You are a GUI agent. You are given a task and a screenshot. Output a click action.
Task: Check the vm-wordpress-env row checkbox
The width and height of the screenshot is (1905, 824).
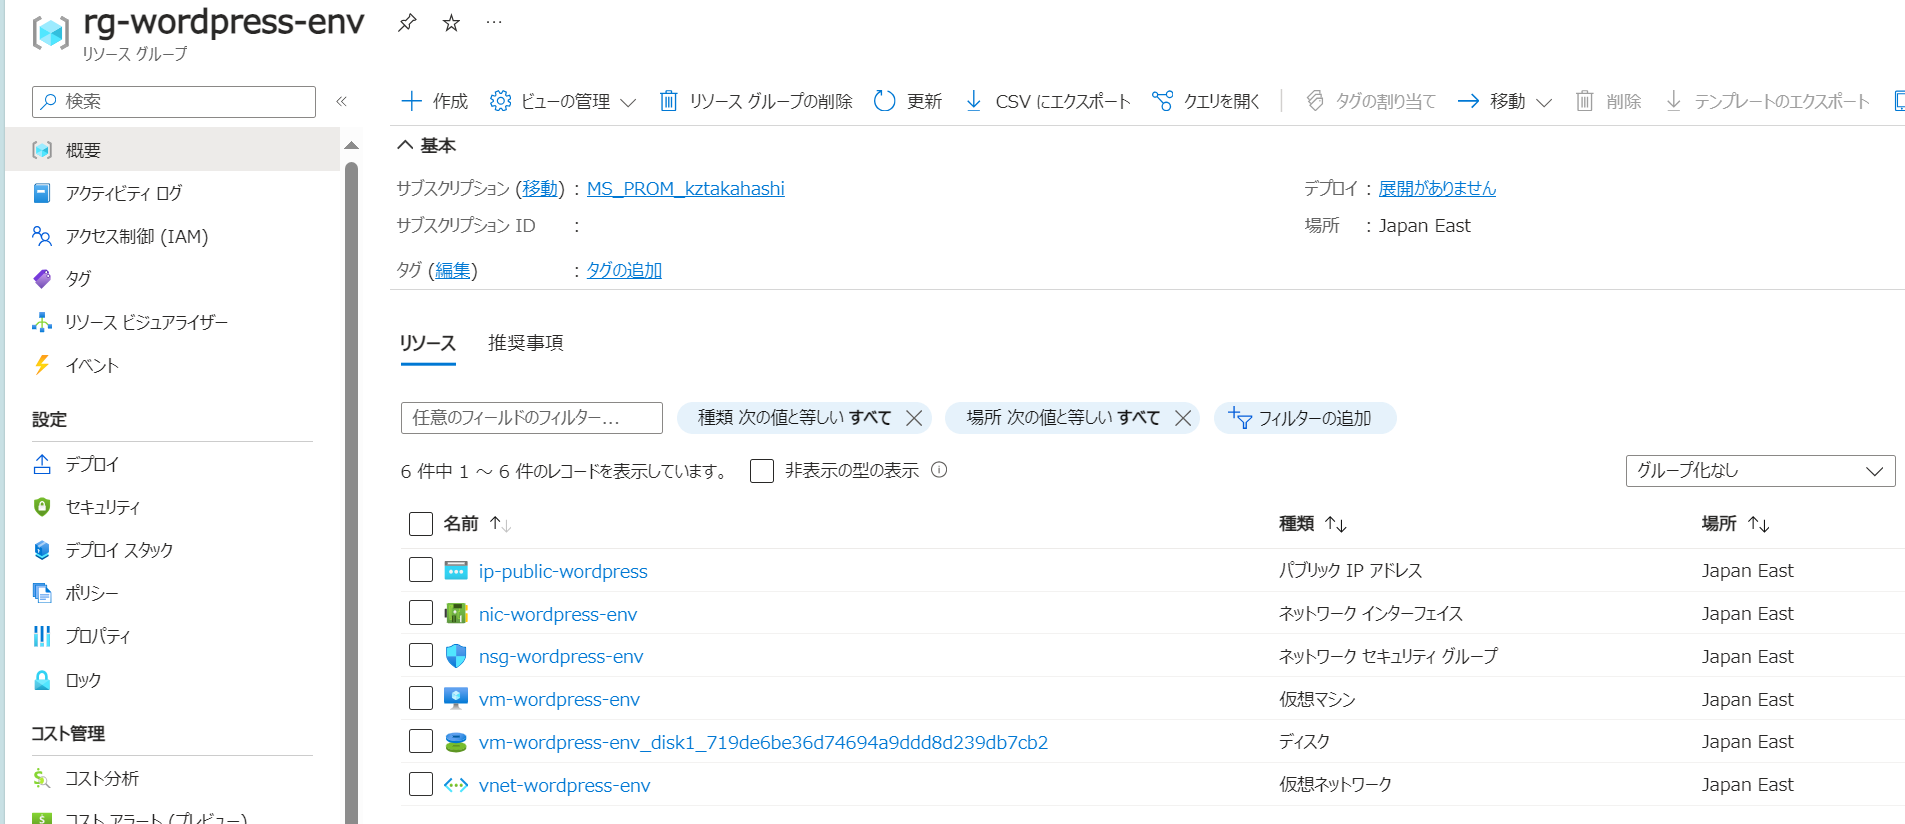pyautogui.click(x=421, y=698)
